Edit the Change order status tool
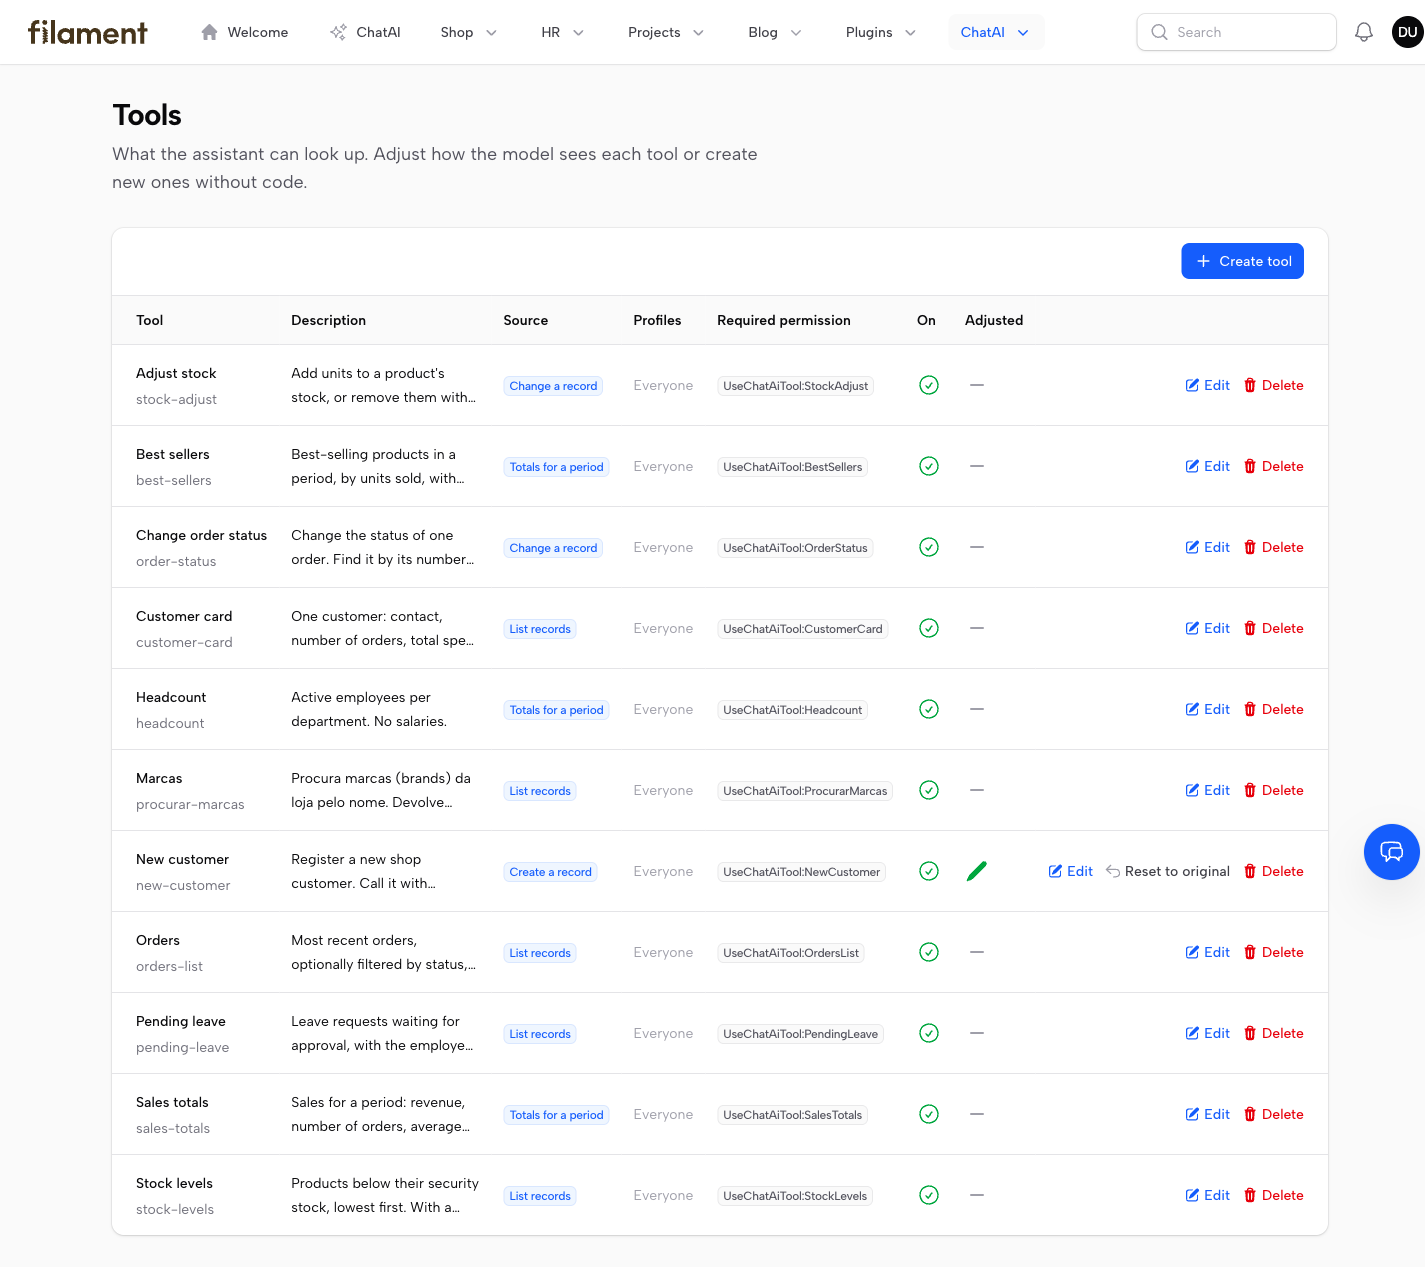This screenshot has width=1425, height=1267. coord(1208,547)
